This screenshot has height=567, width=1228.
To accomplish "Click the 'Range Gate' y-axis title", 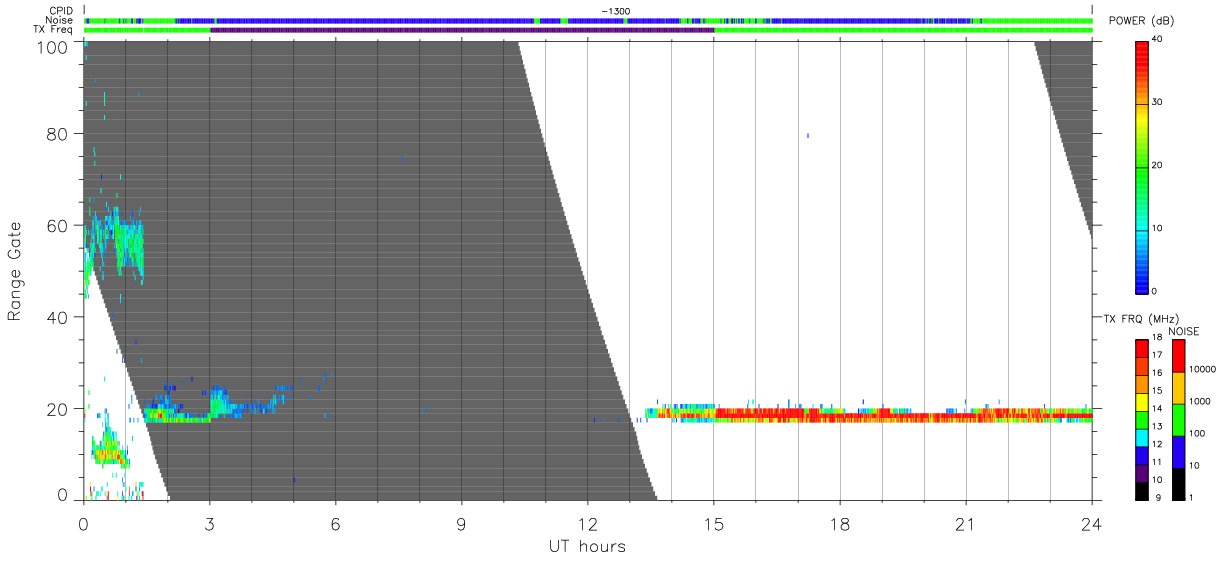I will [15, 271].
